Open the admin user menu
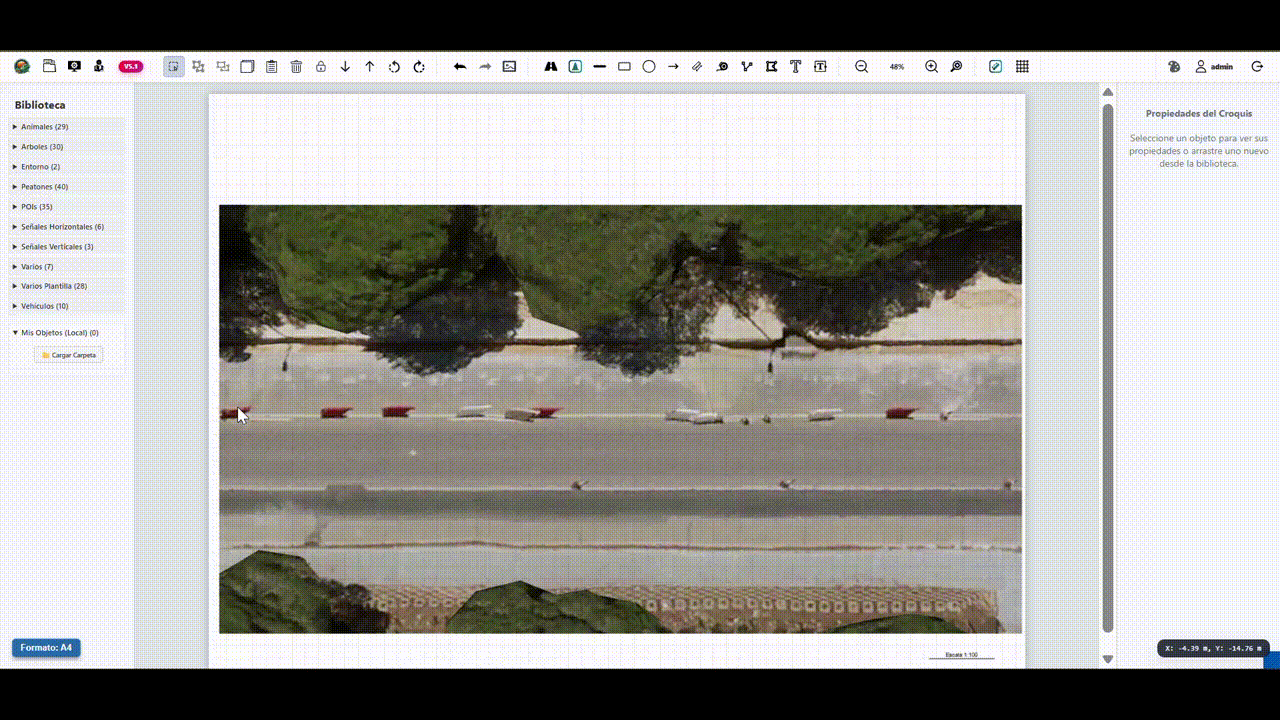The width and height of the screenshot is (1280, 720). pyautogui.click(x=1214, y=67)
